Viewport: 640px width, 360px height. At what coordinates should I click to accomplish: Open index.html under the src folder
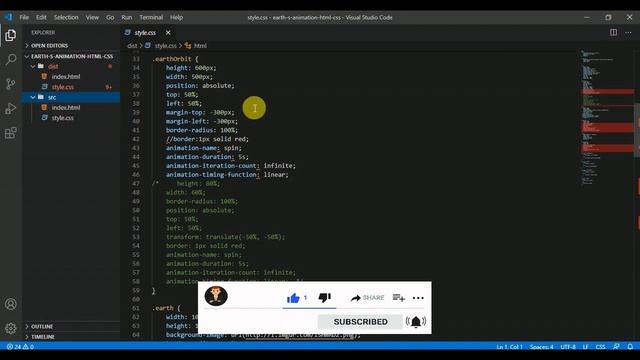pyautogui.click(x=65, y=107)
